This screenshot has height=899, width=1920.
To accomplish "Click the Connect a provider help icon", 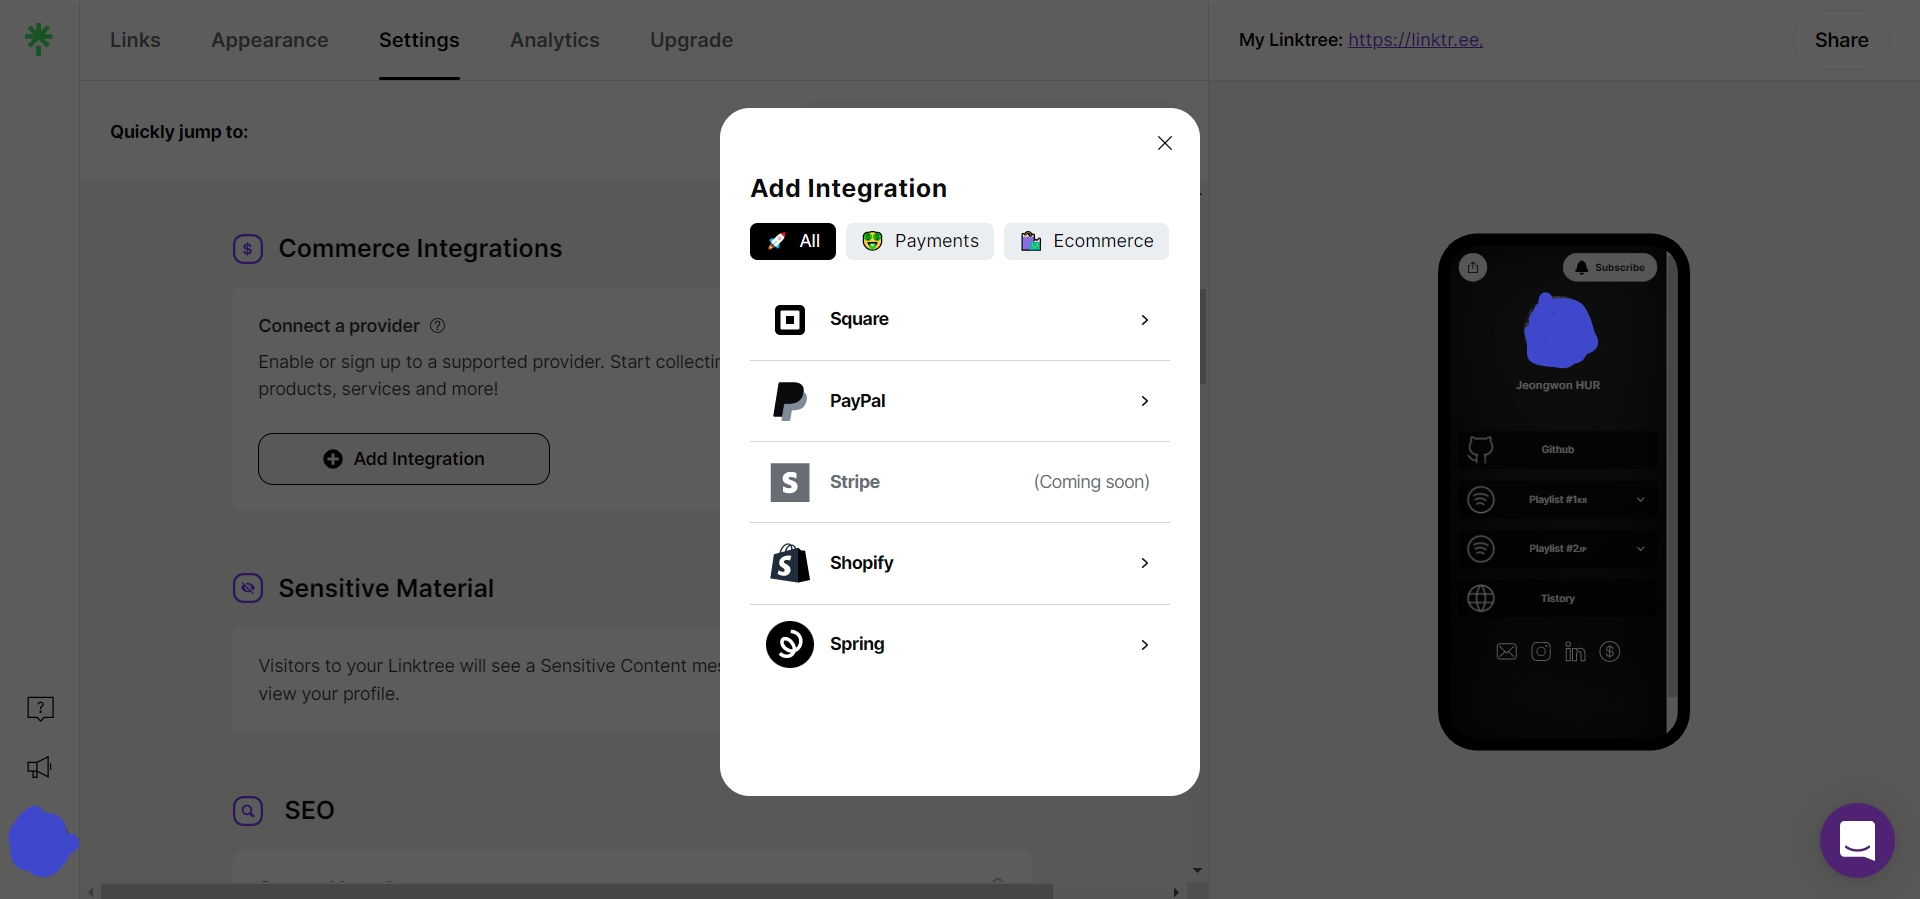I will pyautogui.click(x=437, y=326).
